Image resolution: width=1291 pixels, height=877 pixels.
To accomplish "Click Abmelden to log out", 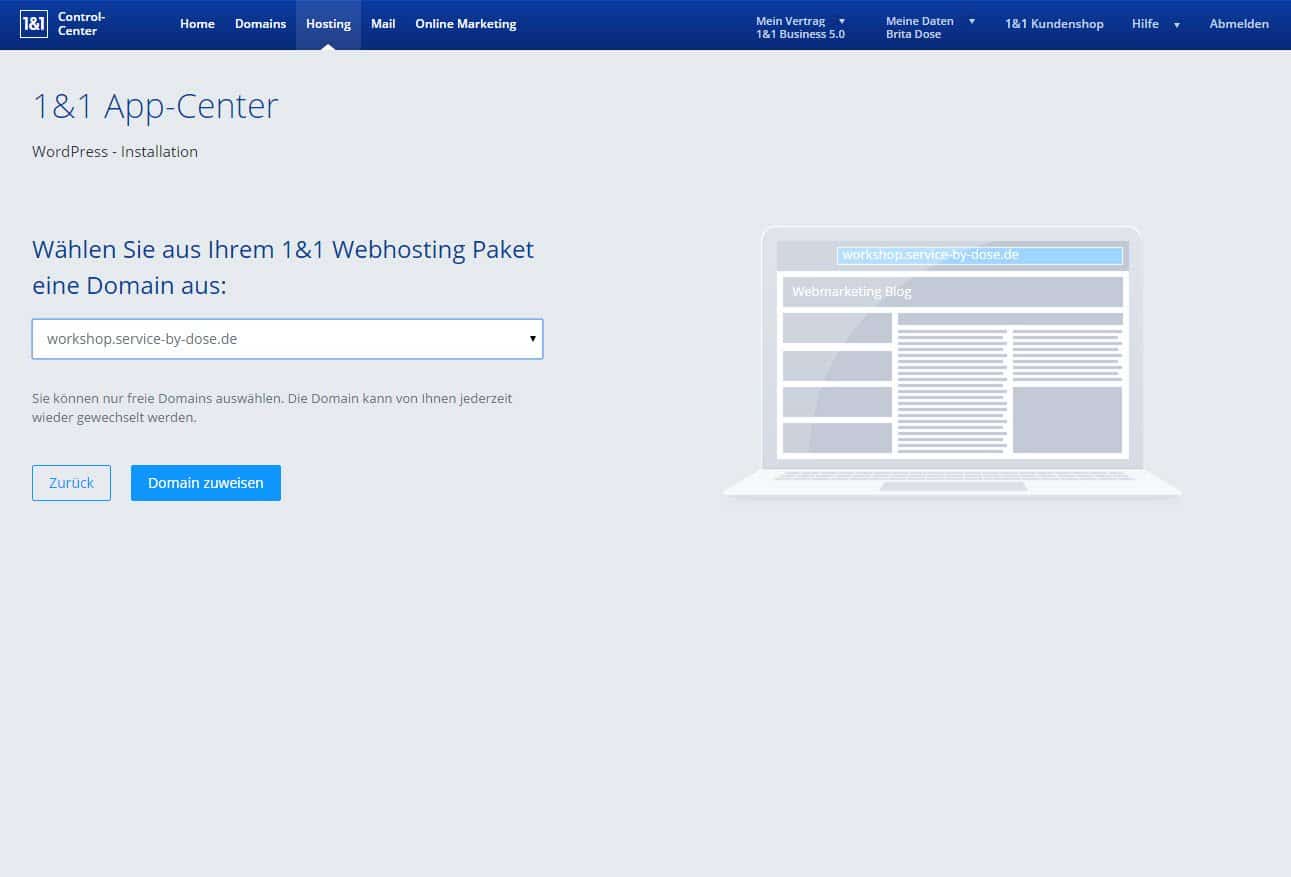I will pyautogui.click(x=1239, y=24).
